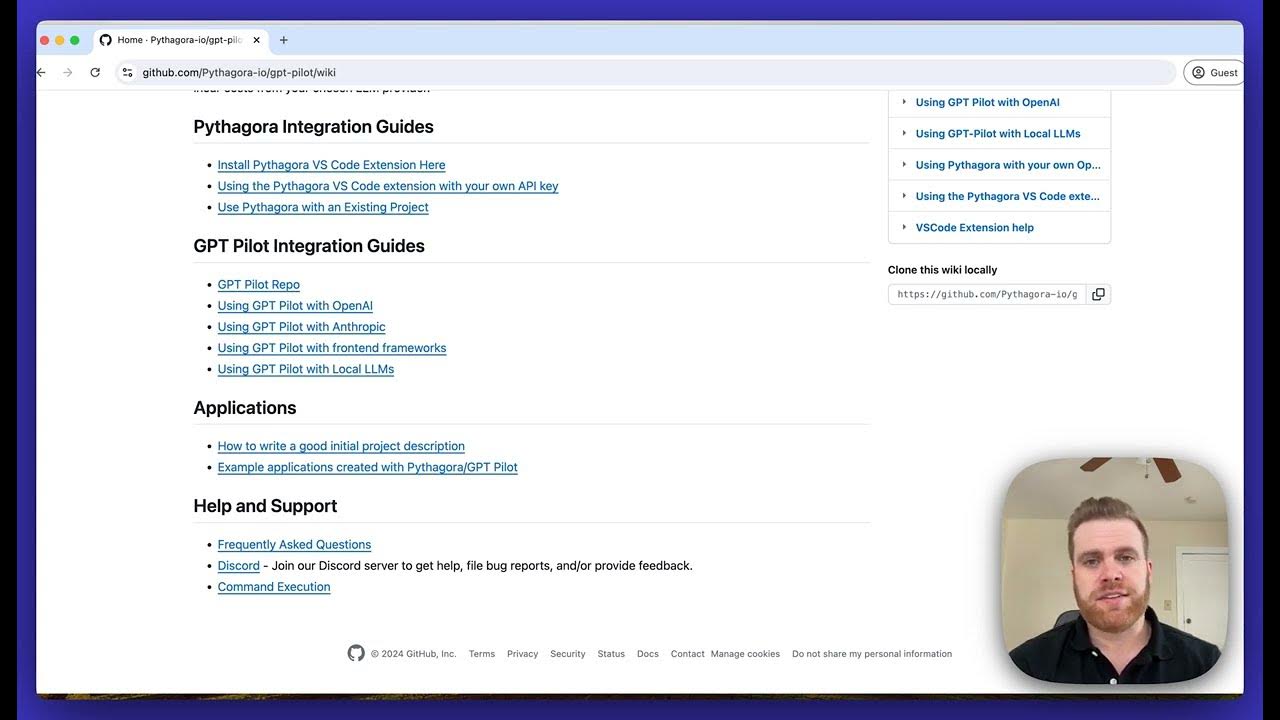Click the GitHub logo in footer
The width and height of the screenshot is (1280, 720).
tap(356, 653)
